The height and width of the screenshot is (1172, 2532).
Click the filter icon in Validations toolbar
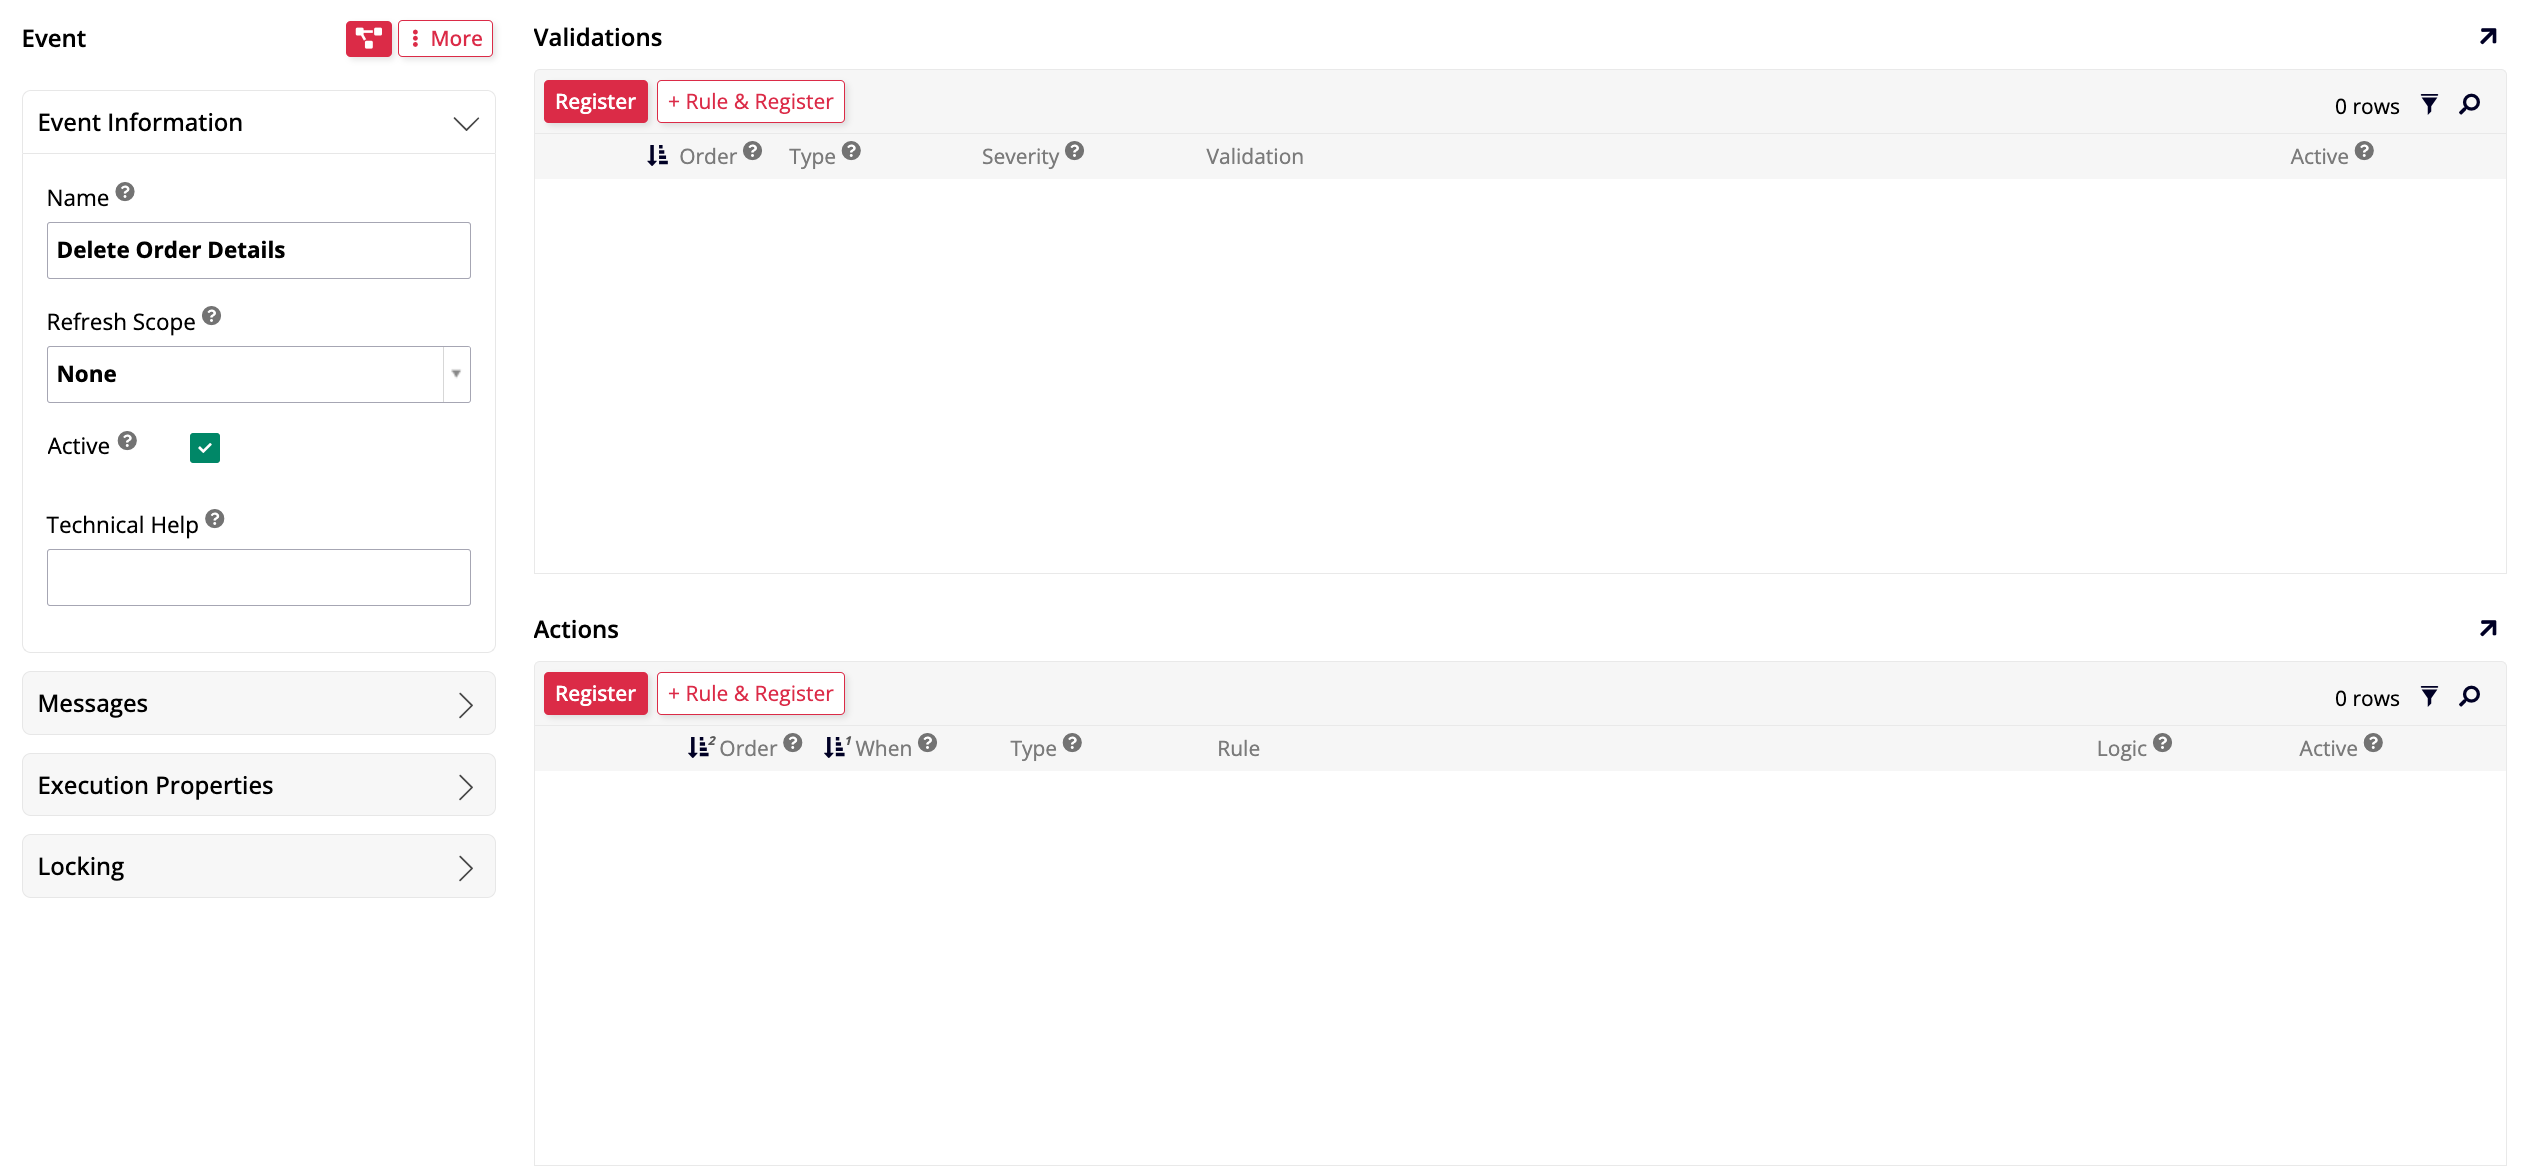pyautogui.click(x=2428, y=103)
